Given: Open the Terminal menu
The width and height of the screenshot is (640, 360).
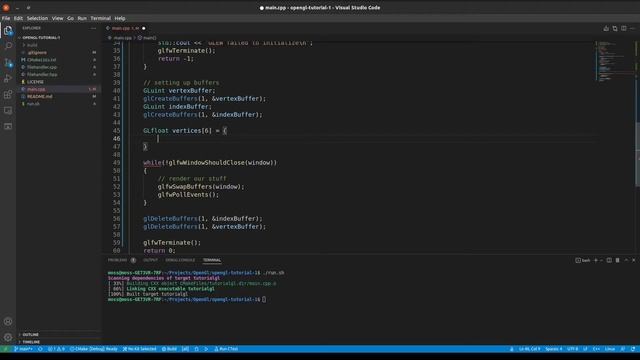Looking at the screenshot, I should tap(101, 18).
